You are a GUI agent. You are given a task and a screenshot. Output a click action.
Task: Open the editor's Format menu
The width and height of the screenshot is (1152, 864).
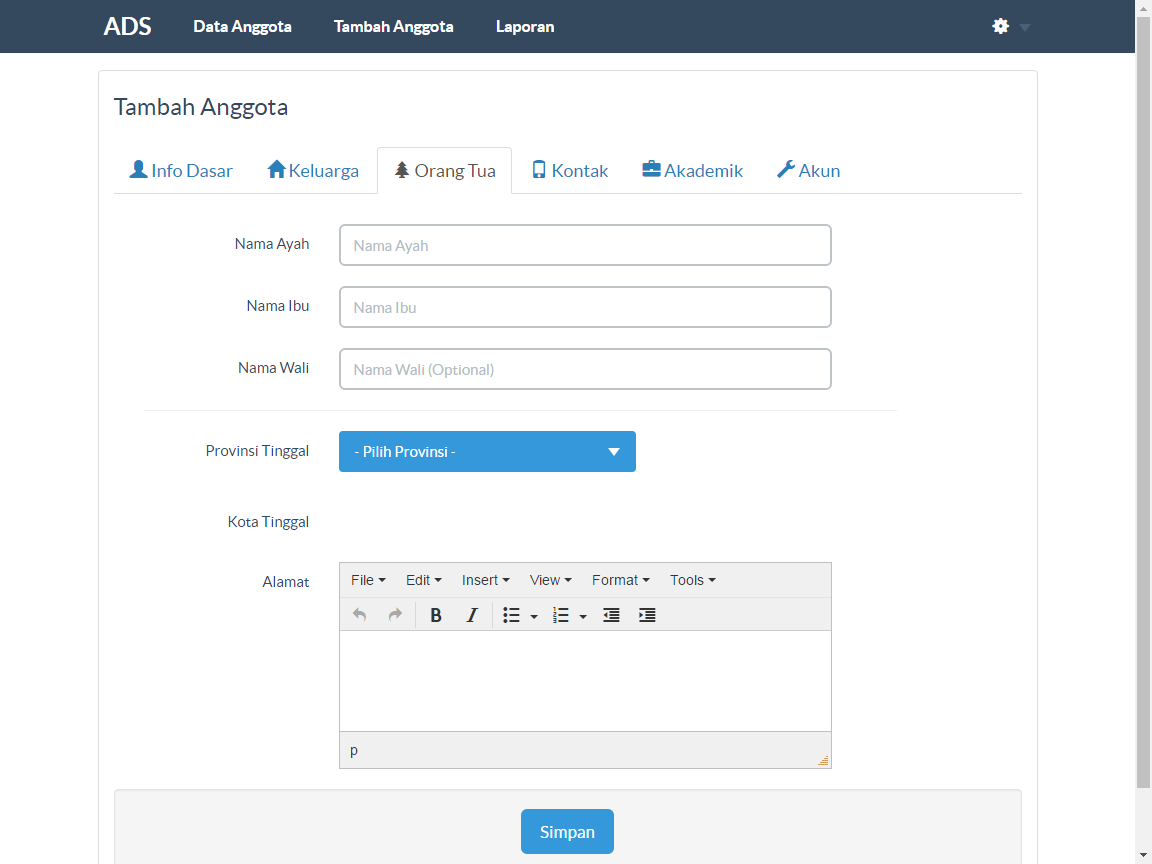tap(620, 580)
